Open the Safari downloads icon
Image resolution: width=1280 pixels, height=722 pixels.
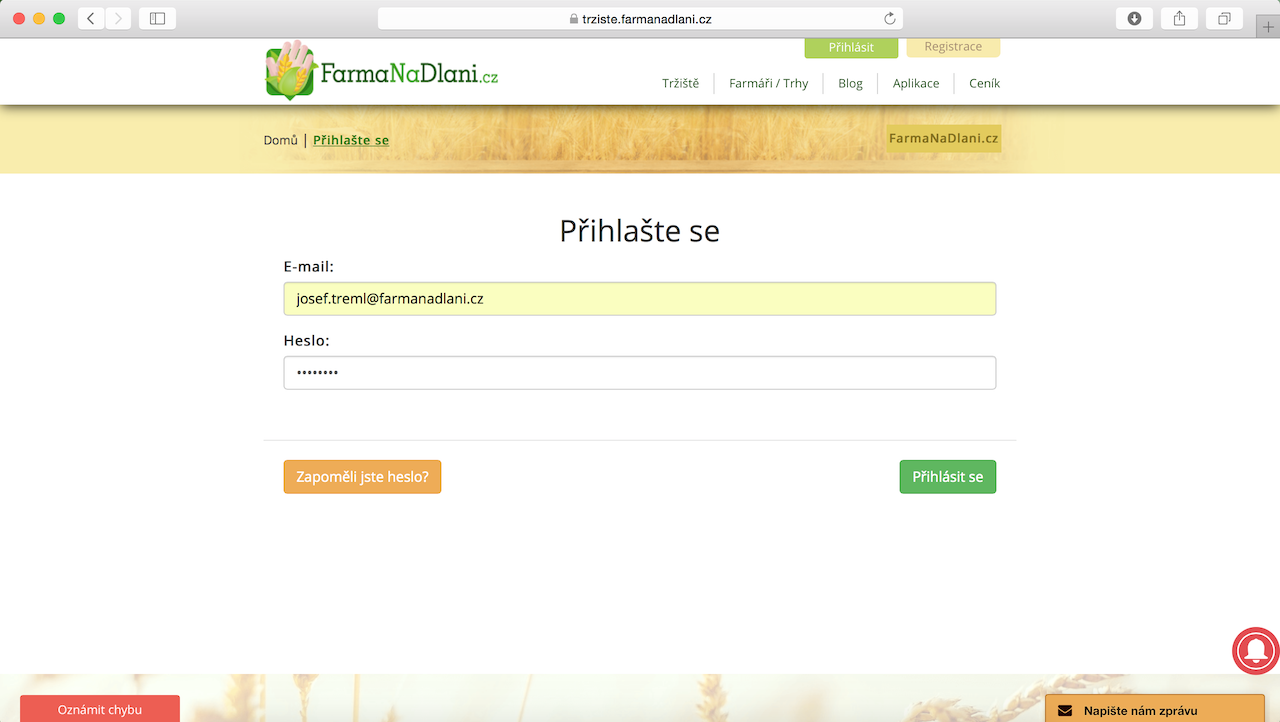tap(1134, 19)
